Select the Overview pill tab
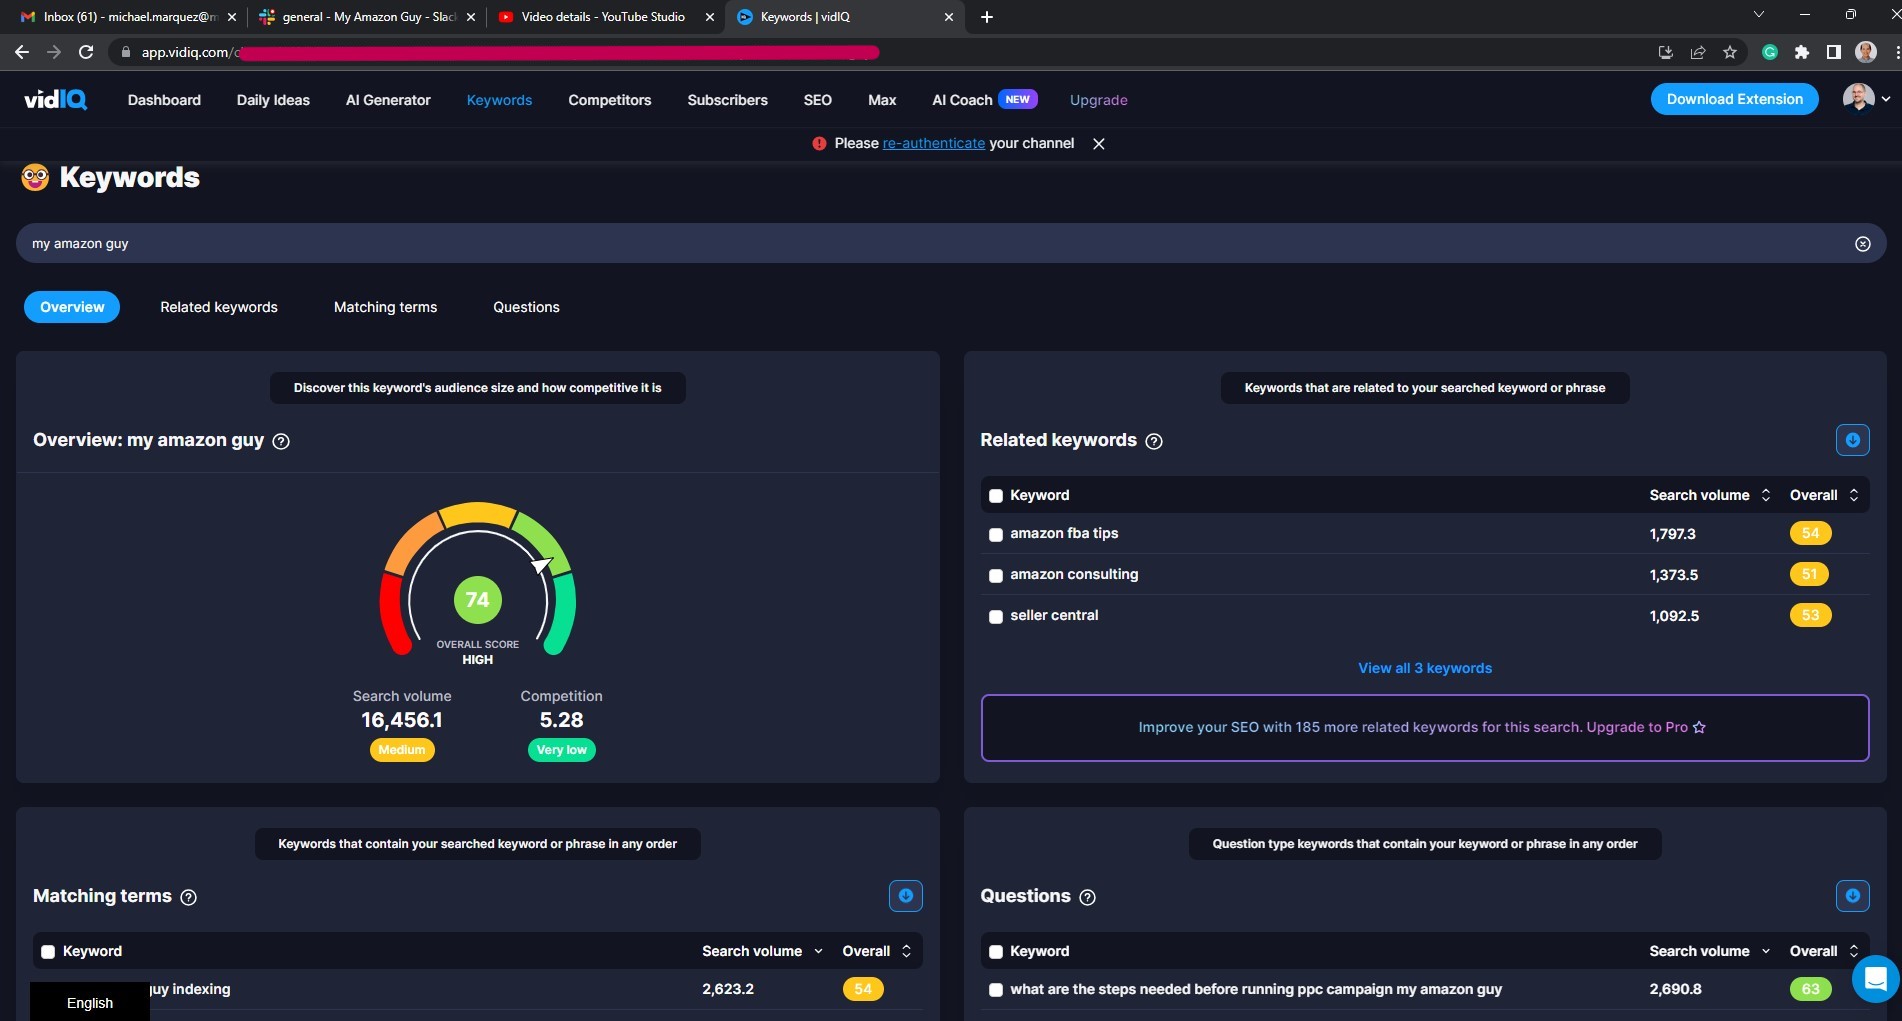 [72, 307]
